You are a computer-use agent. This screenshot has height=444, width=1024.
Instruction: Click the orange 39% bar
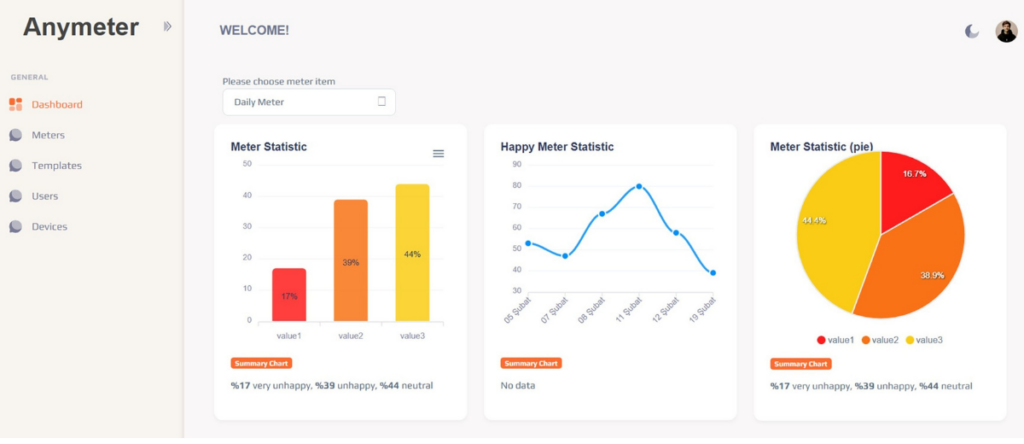tap(351, 260)
